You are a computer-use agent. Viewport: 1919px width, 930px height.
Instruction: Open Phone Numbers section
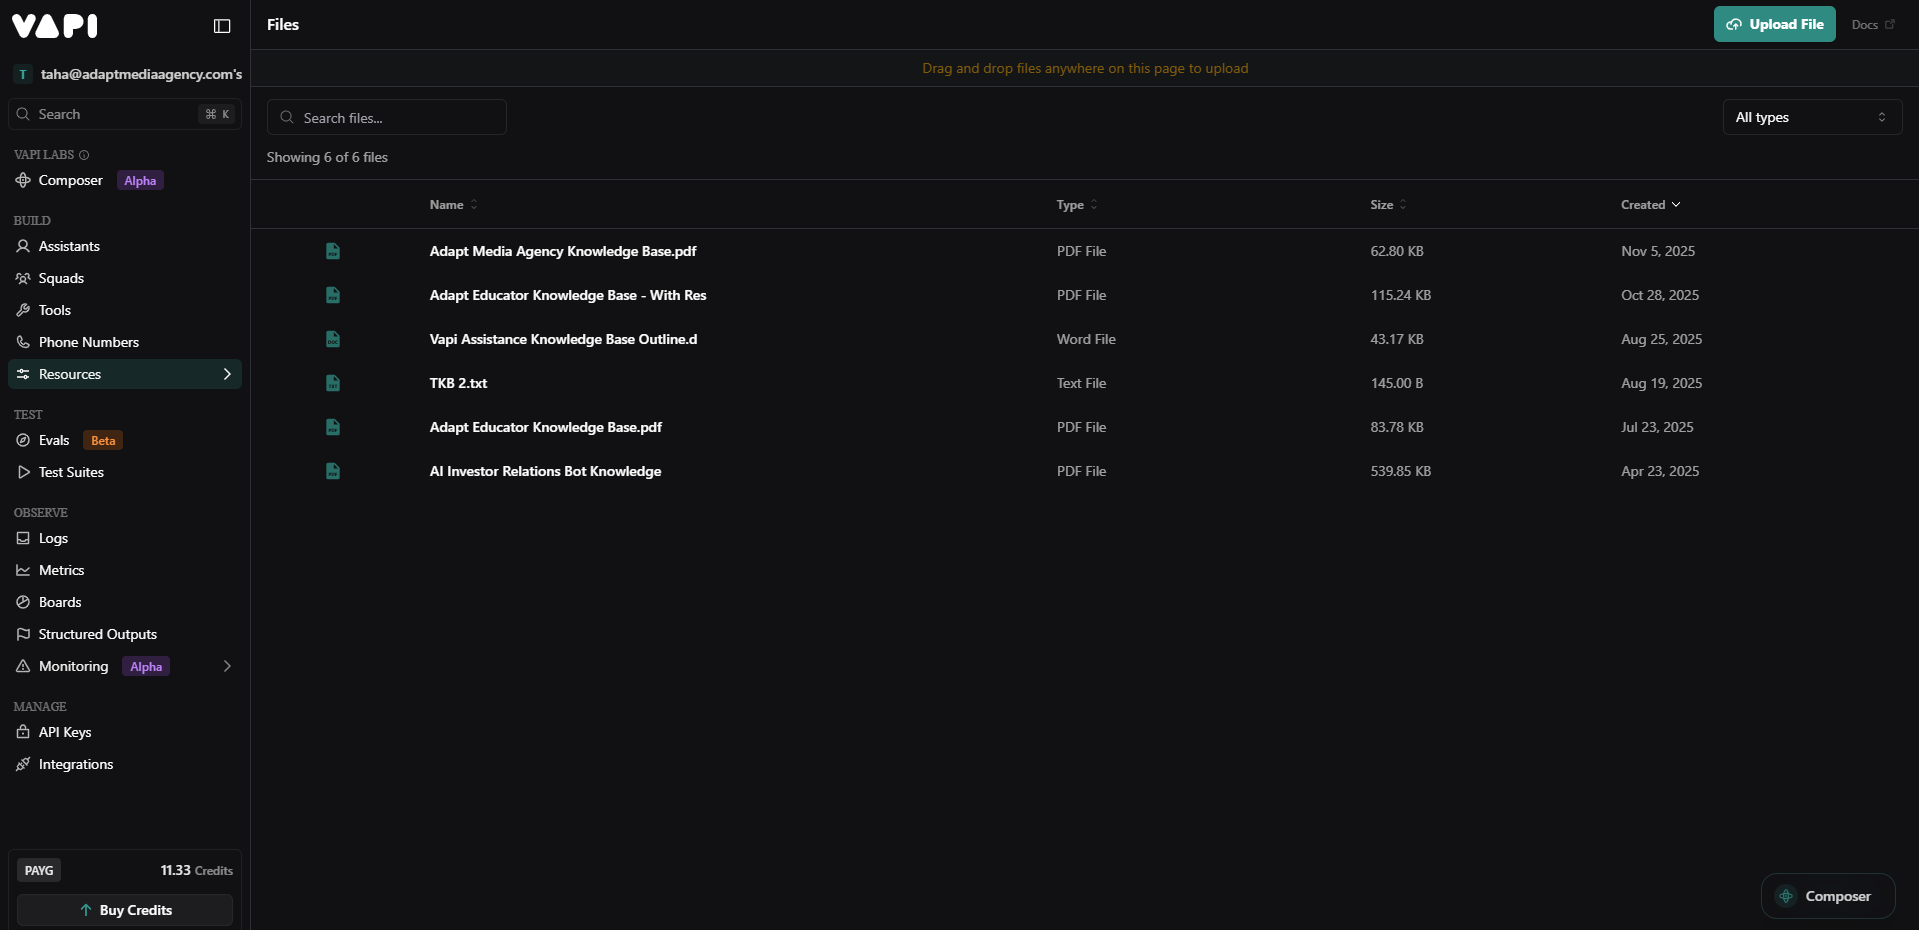pyautogui.click(x=125, y=342)
